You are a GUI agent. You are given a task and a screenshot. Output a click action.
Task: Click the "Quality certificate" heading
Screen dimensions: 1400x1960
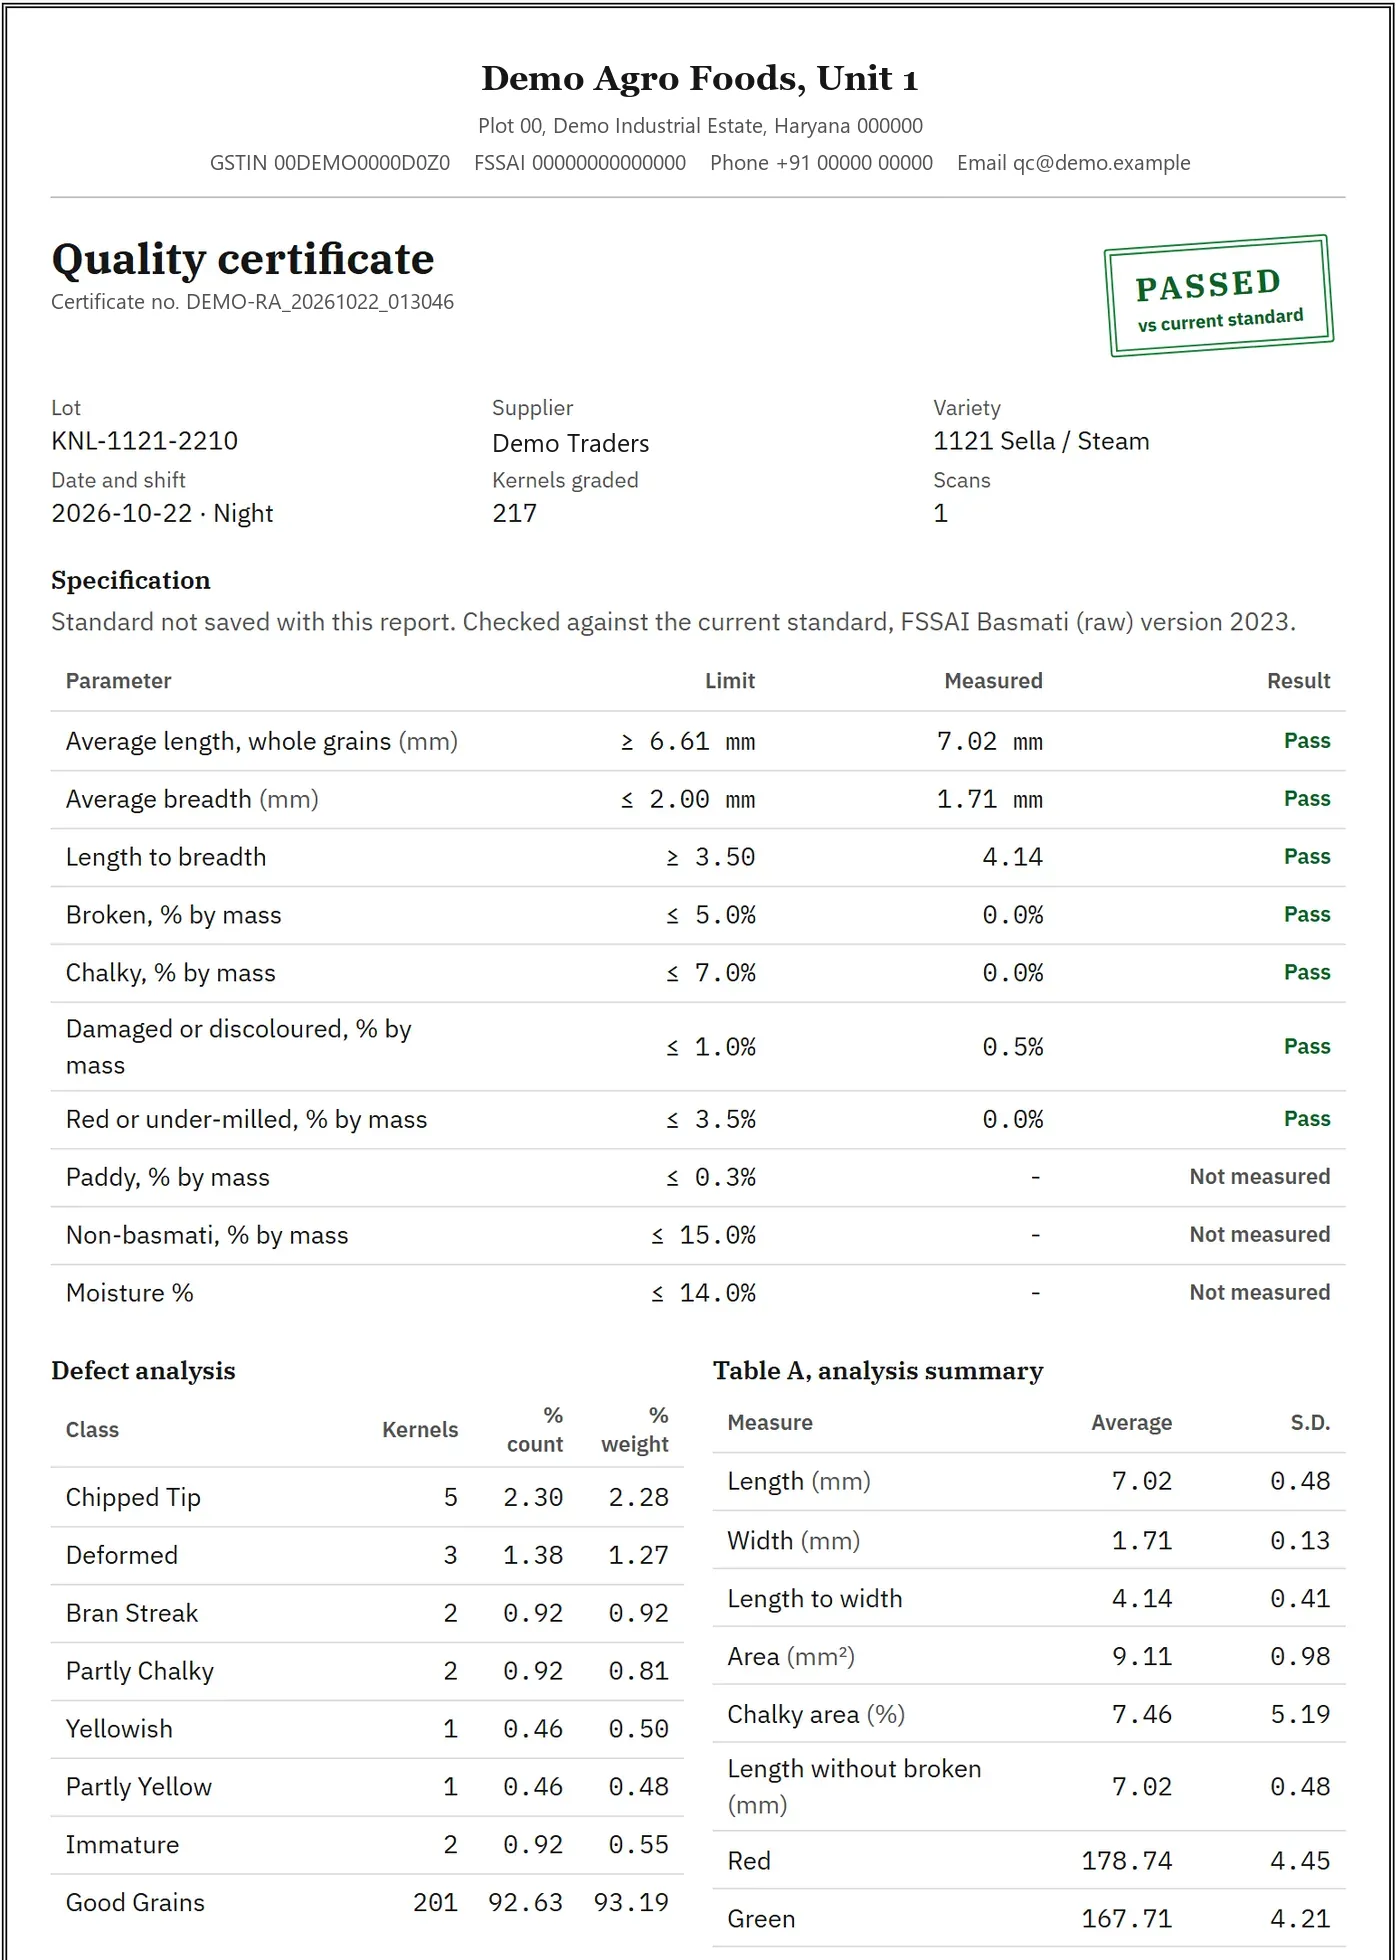click(243, 259)
